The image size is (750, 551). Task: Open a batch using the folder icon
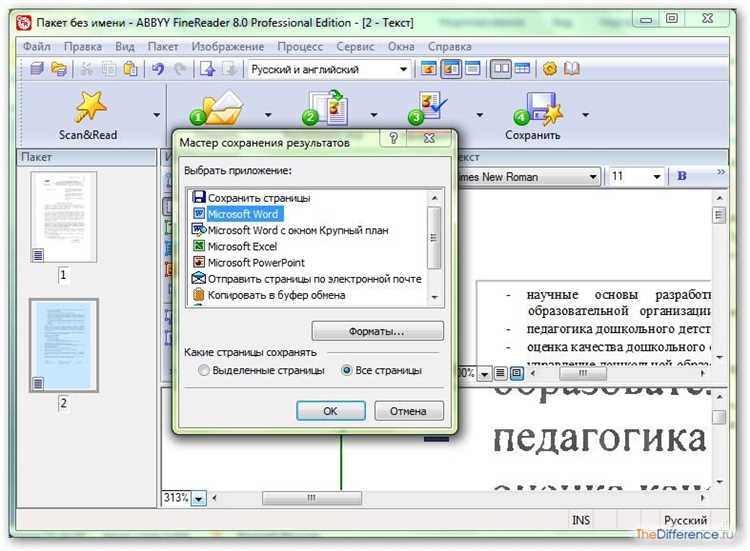pyautogui.click(x=59, y=69)
